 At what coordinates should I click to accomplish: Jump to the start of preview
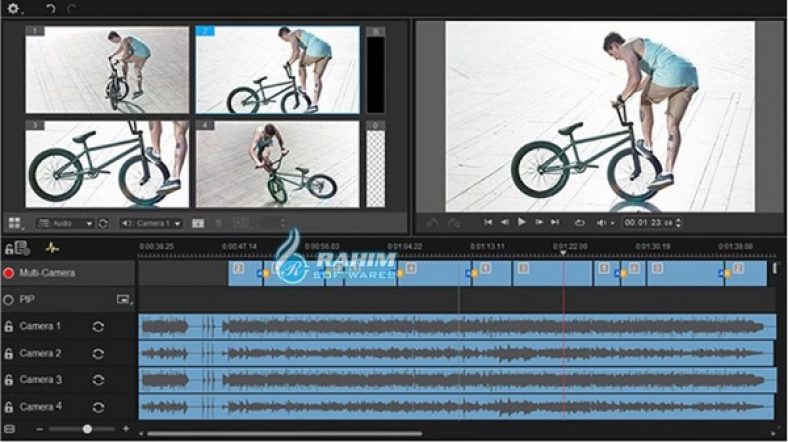point(488,222)
